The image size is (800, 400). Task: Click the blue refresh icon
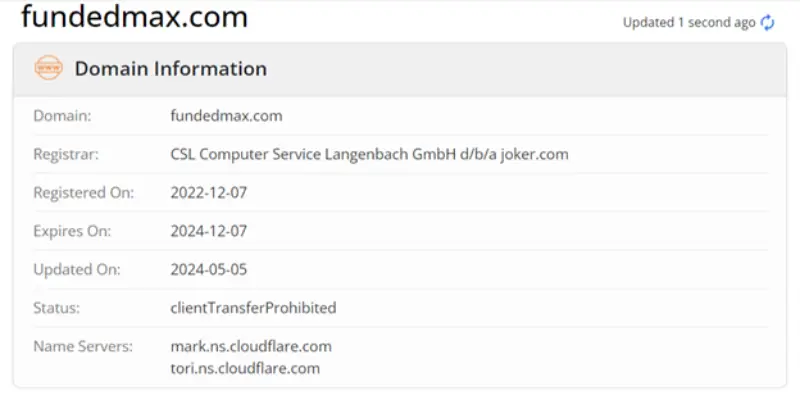pos(768,22)
